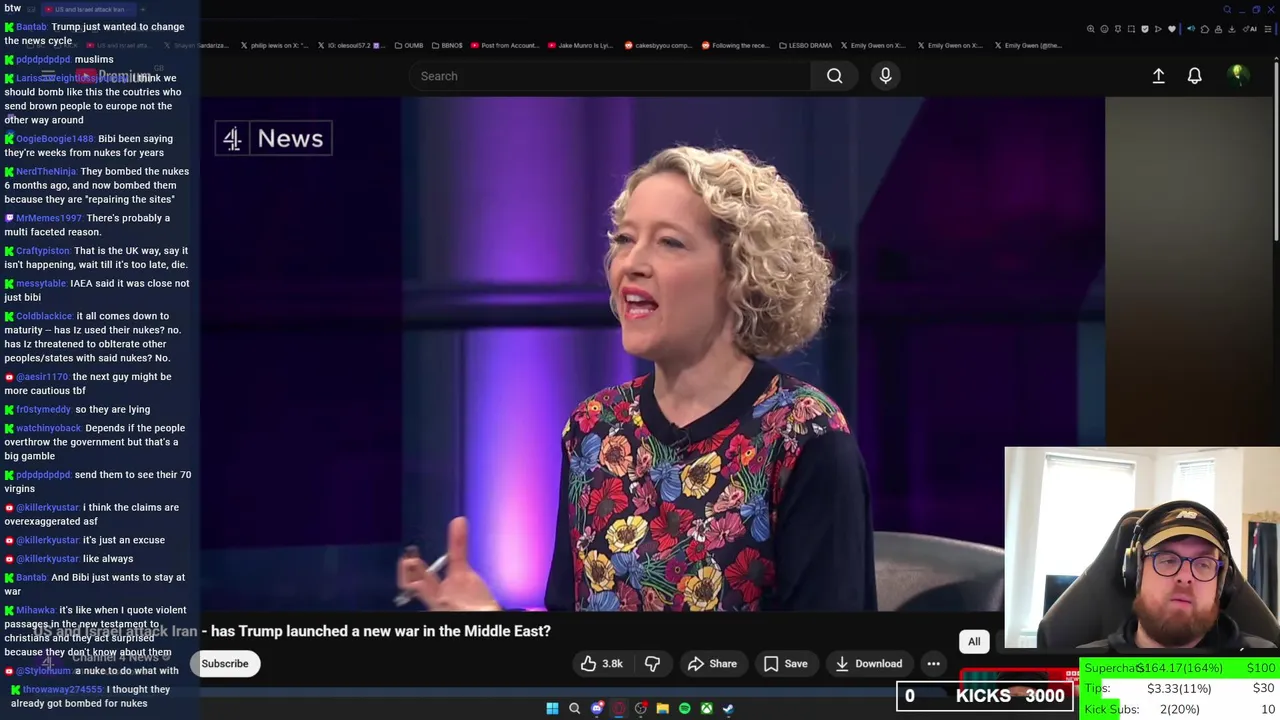Click the pinboard pin toolbar icon
Screen dimensions: 1280x720
click(1118, 29)
